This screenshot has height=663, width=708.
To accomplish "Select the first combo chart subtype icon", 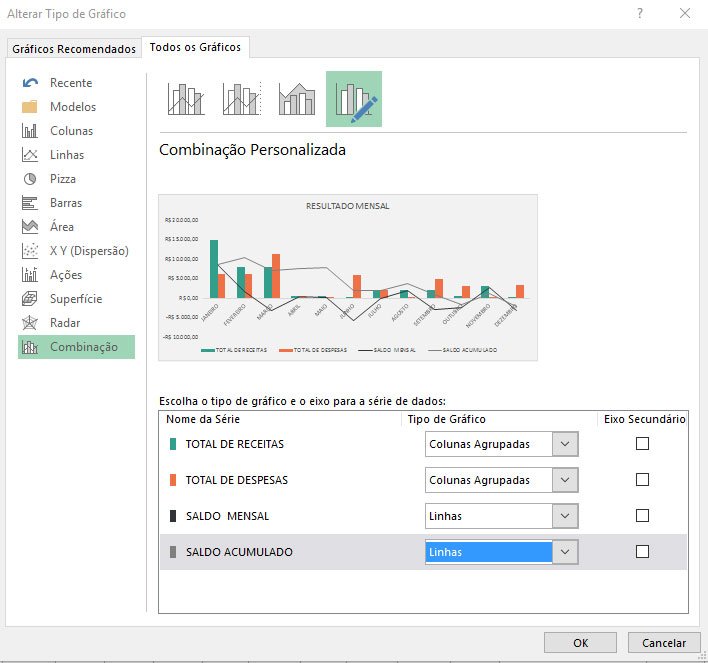I will coord(187,99).
